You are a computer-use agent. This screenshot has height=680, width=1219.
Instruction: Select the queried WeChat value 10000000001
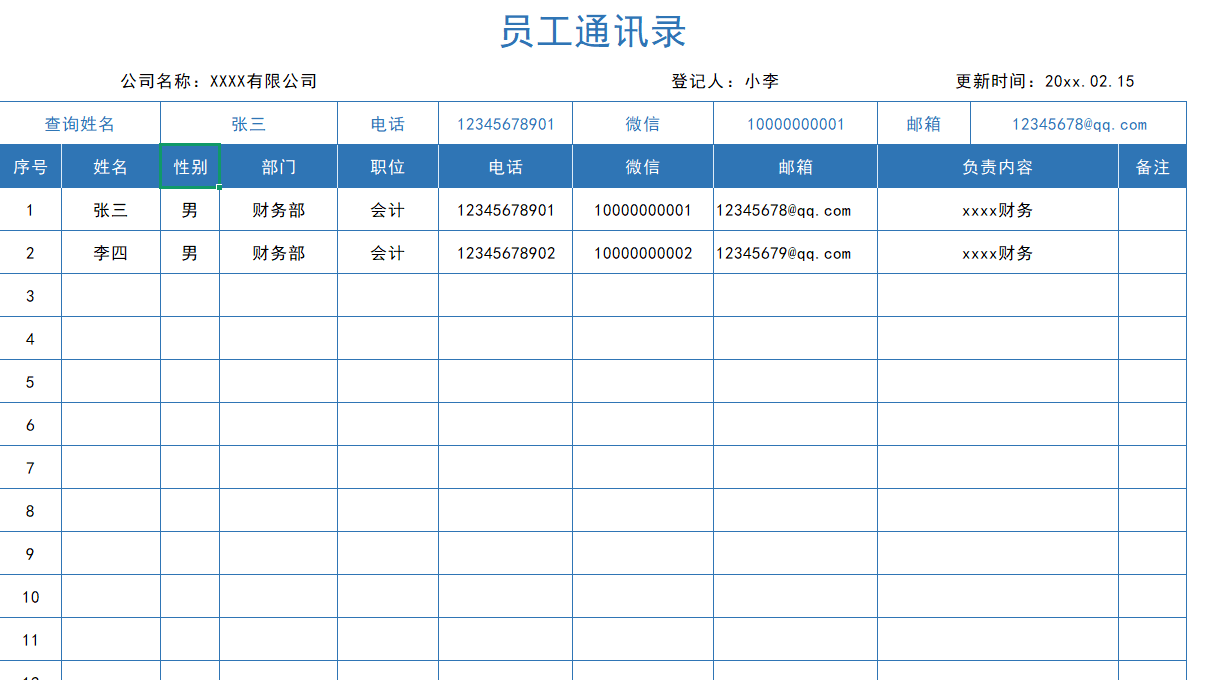pos(793,123)
